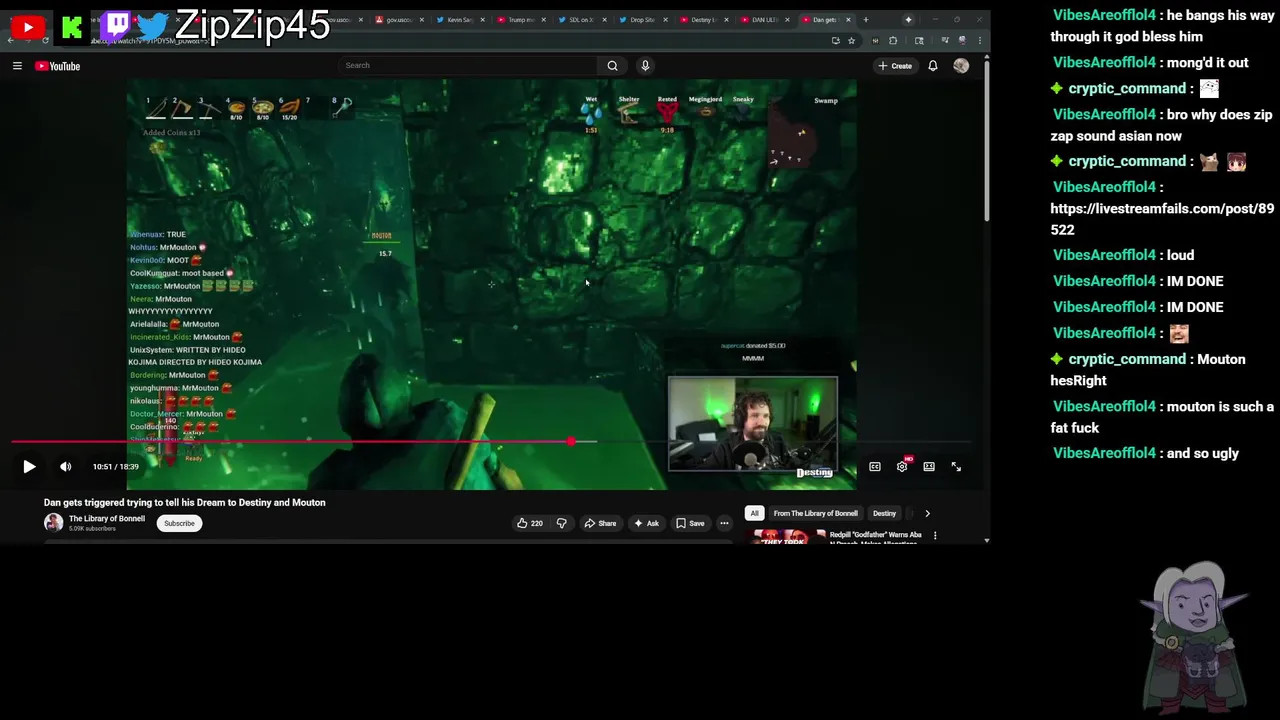
Task: Click the green Kick logo in the overlay
Action: click(72, 28)
